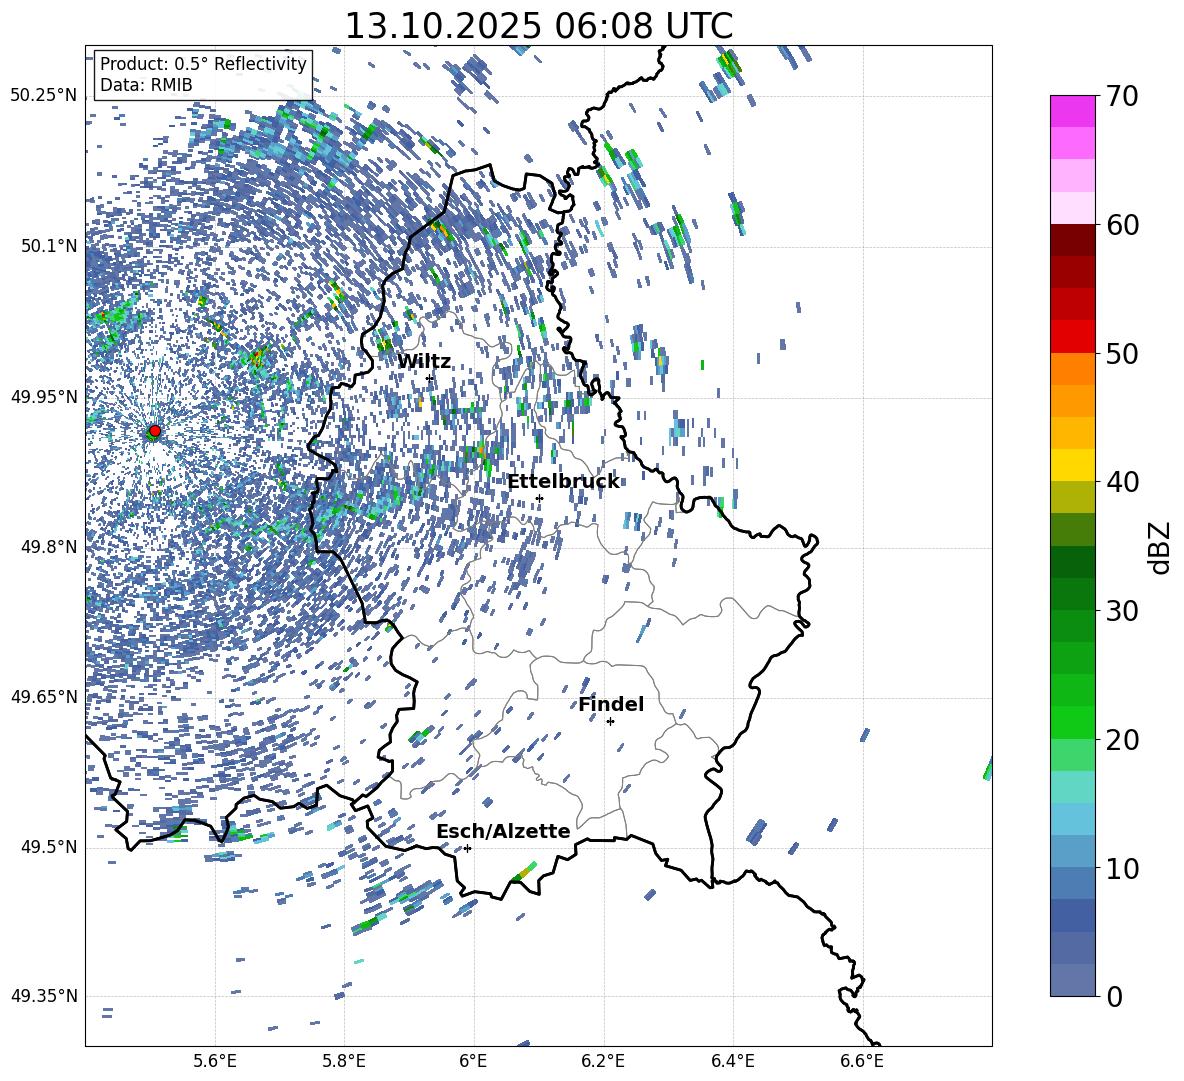The width and height of the screenshot is (1184, 1081).
Task: Click the 50.25°N latitude label
Action: click(x=44, y=96)
